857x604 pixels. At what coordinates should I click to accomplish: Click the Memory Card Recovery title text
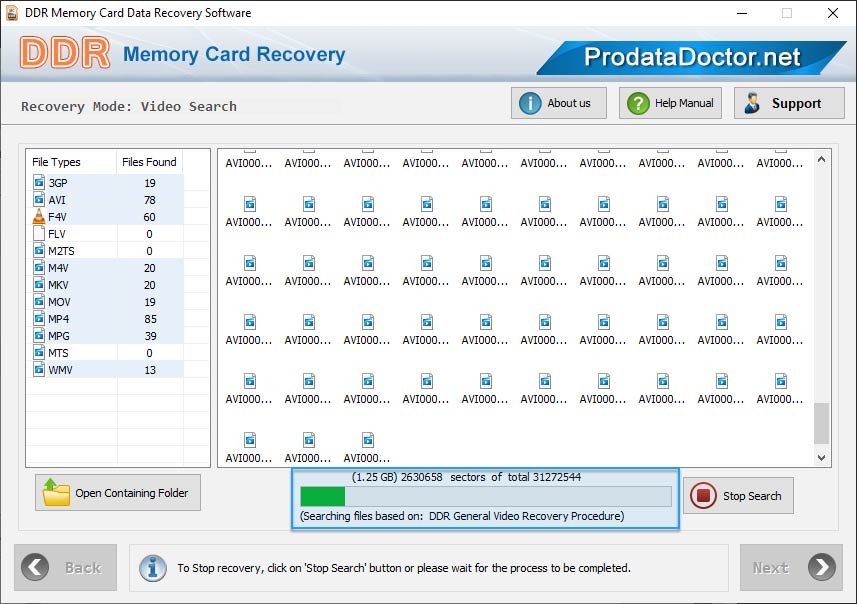234,54
